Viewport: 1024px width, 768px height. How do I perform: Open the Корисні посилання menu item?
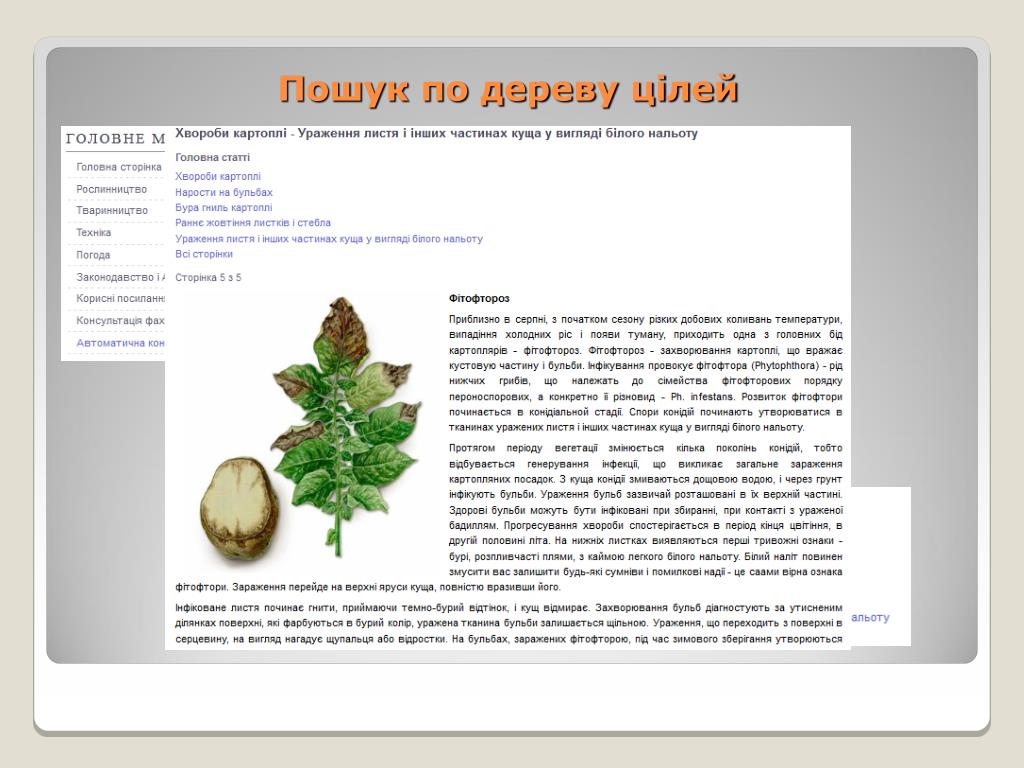tap(120, 298)
